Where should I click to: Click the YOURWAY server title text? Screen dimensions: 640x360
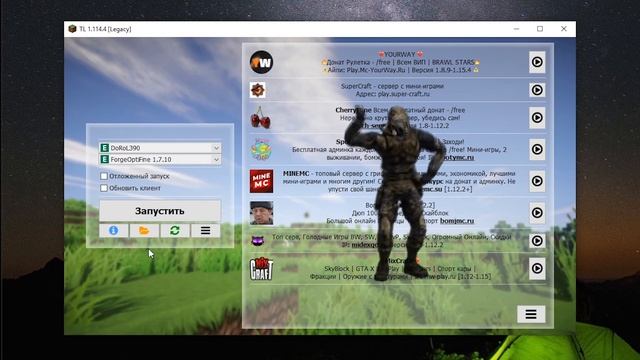click(x=400, y=54)
